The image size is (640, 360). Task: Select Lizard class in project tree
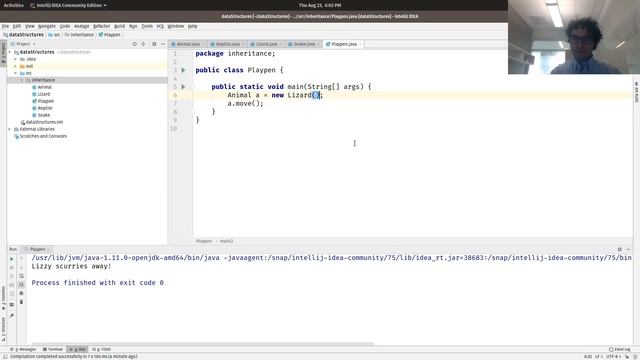point(41,94)
